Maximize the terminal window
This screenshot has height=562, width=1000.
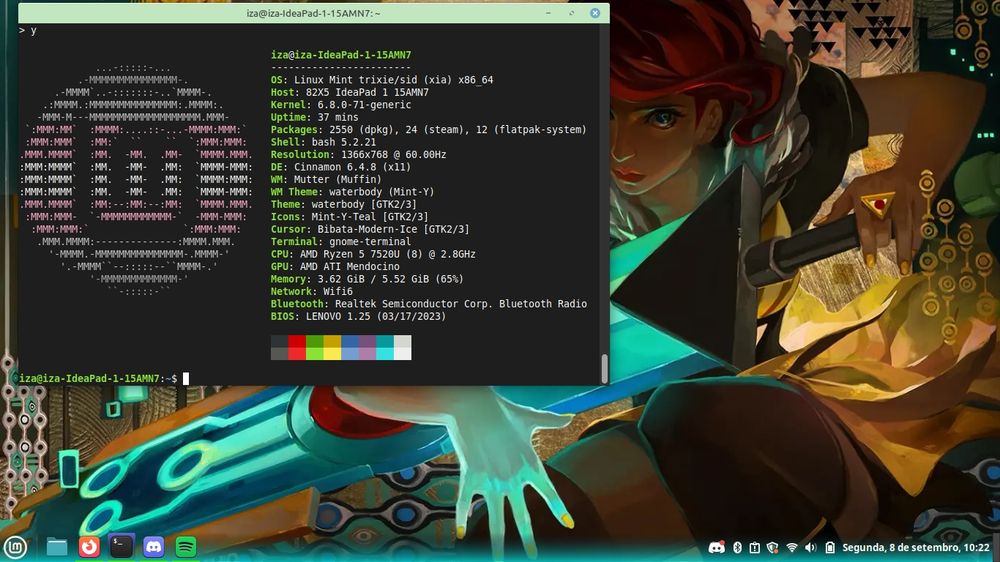571,13
